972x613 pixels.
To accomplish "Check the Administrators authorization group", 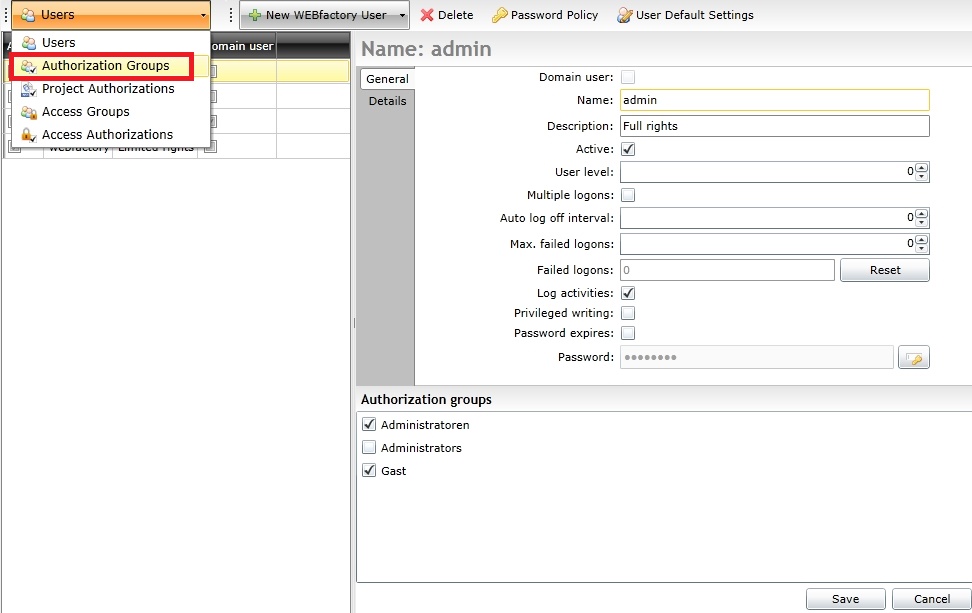I will (x=369, y=448).
